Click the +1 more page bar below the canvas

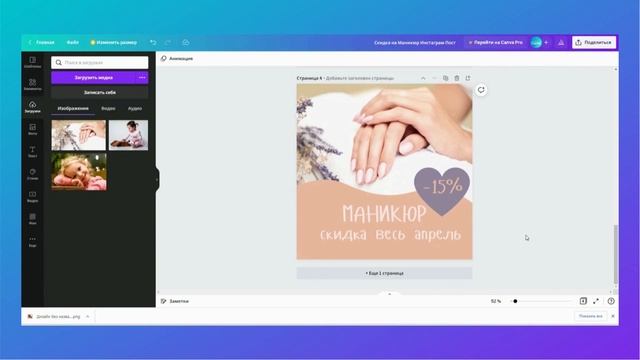[384, 273]
